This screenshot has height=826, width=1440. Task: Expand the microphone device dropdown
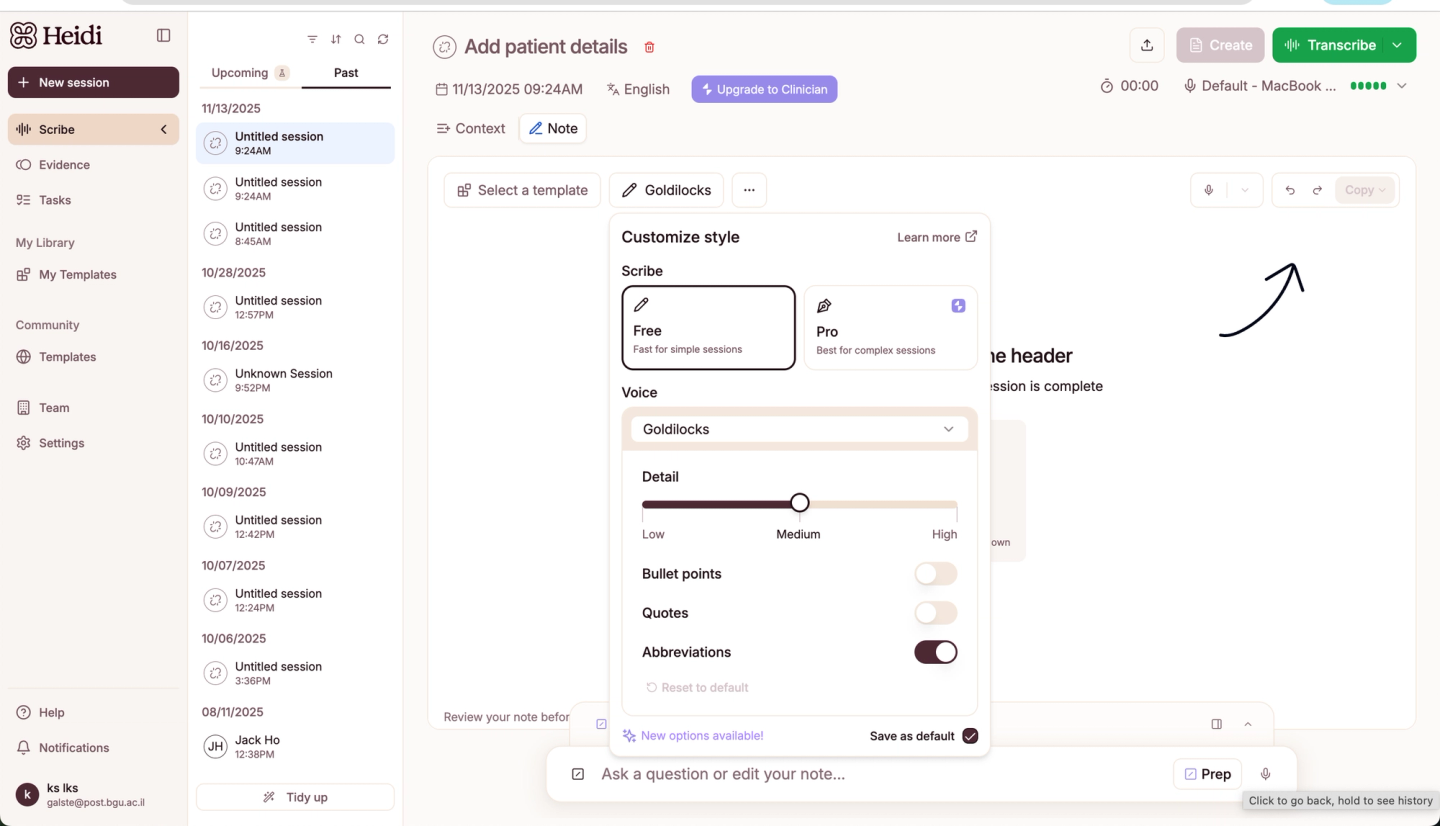pos(1402,86)
